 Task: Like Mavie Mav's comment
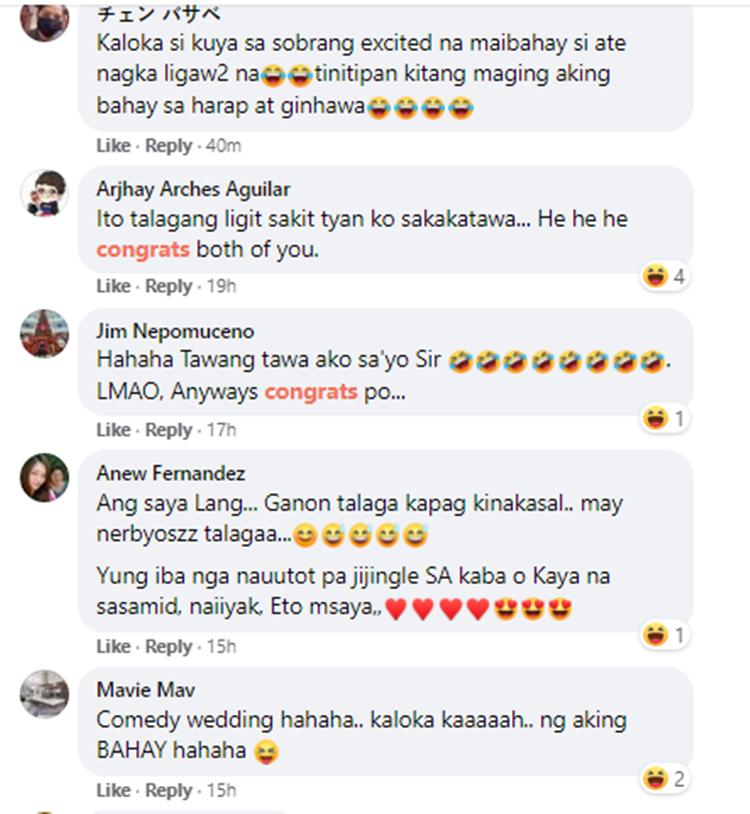(x=113, y=790)
